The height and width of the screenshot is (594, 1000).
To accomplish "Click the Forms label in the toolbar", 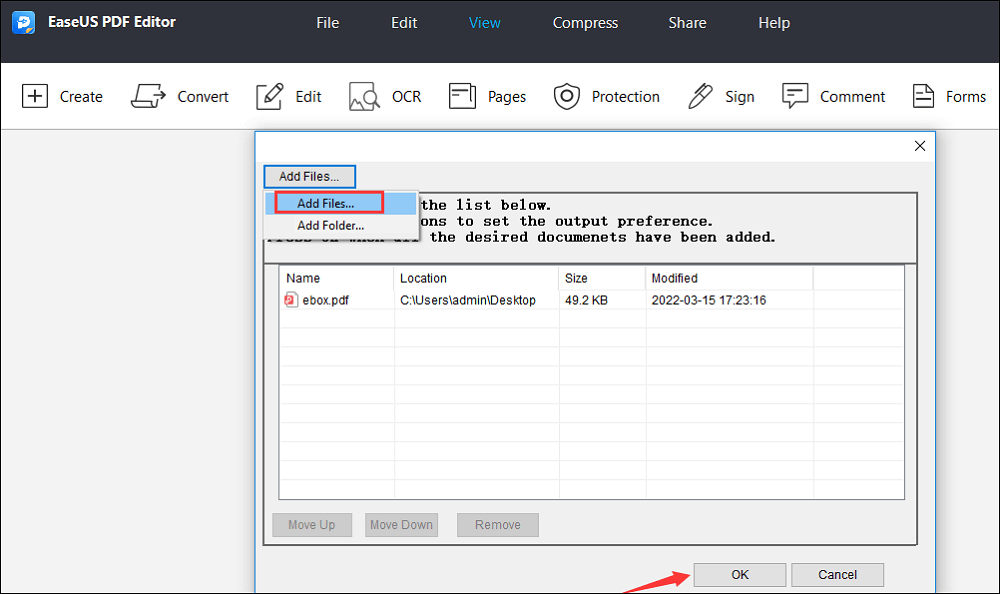I will 966,96.
